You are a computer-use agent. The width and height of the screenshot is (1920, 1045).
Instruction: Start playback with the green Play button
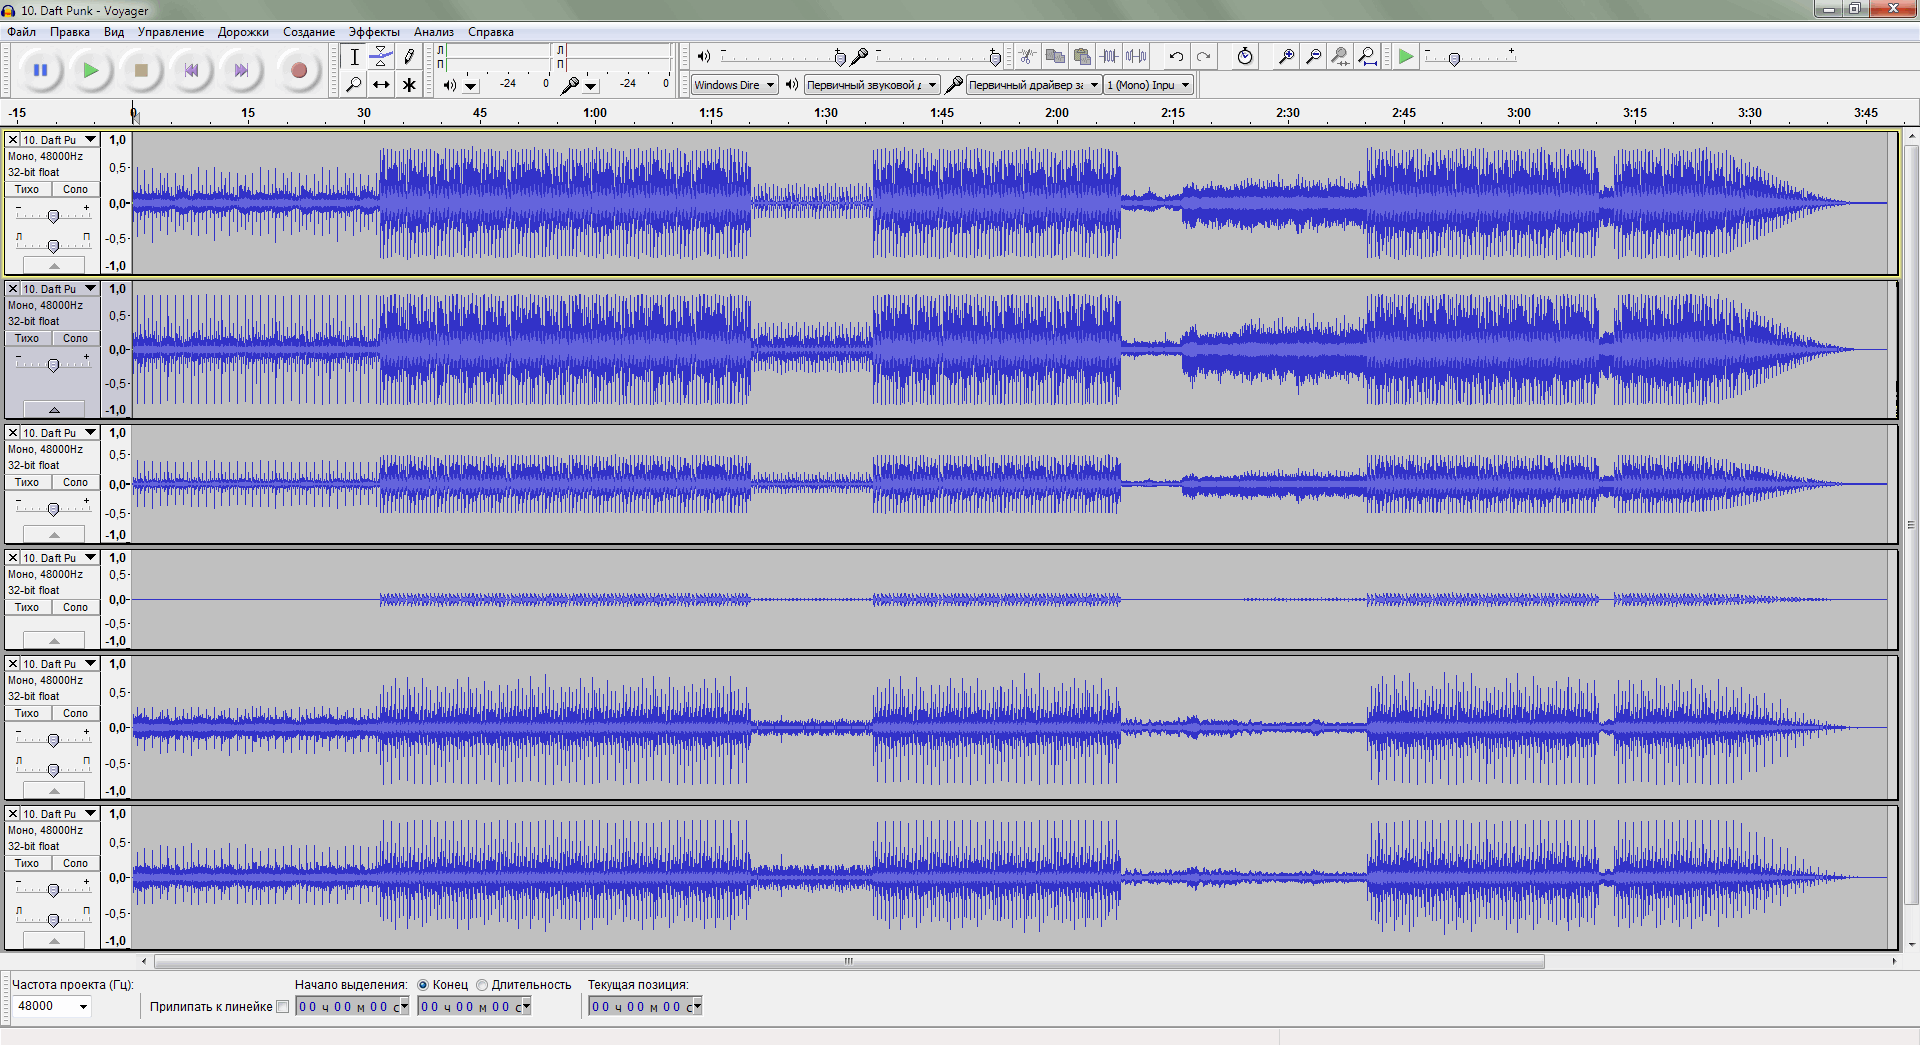[x=91, y=71]
